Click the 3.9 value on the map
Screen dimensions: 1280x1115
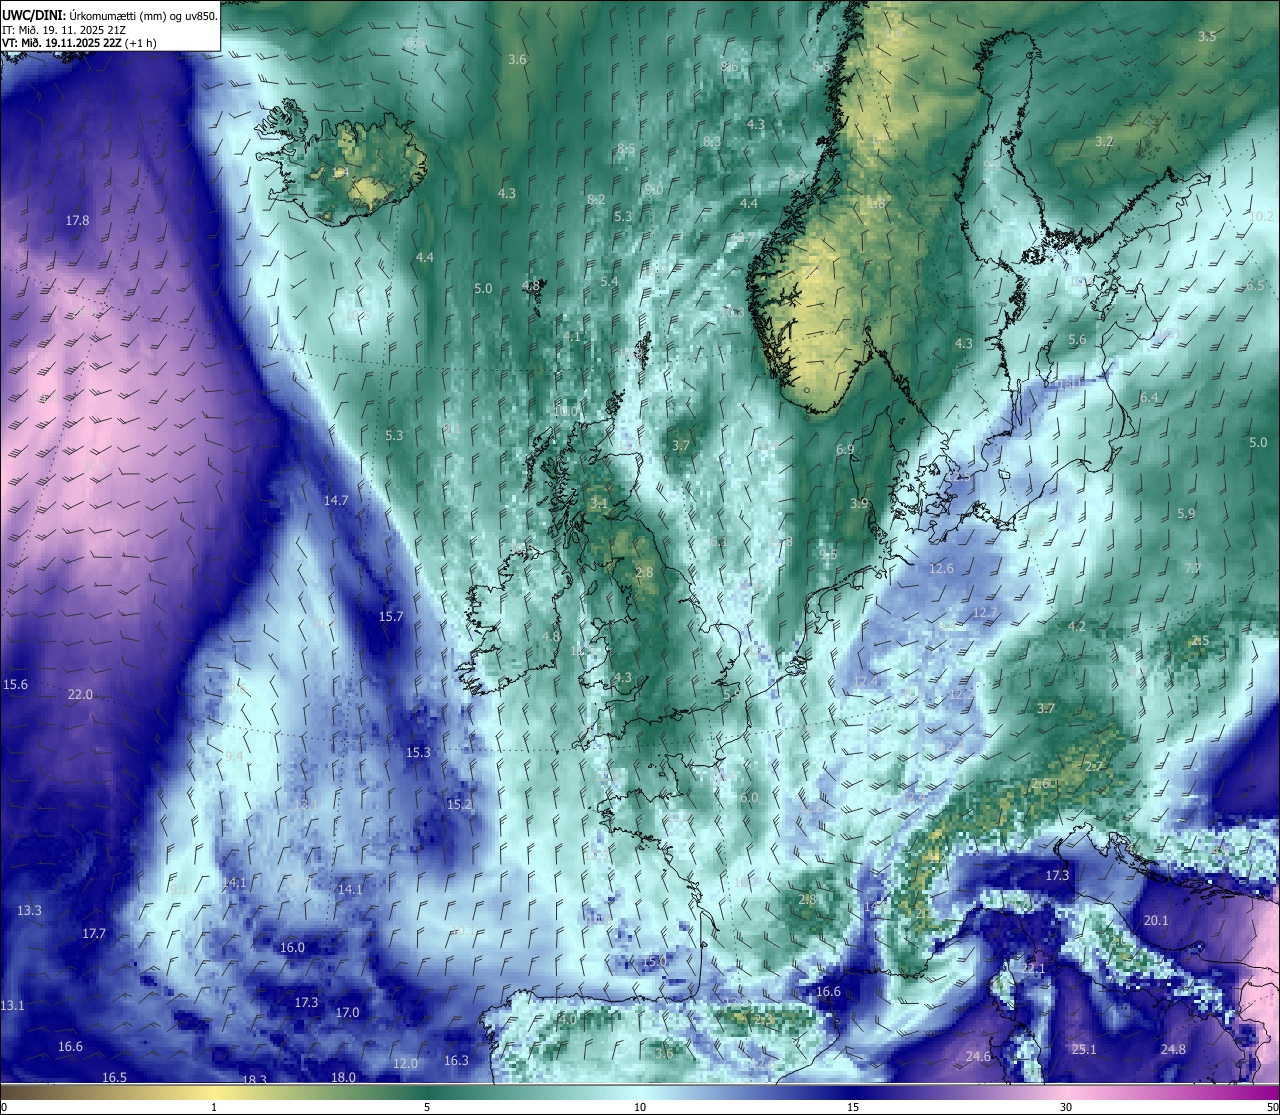(859, 503)
